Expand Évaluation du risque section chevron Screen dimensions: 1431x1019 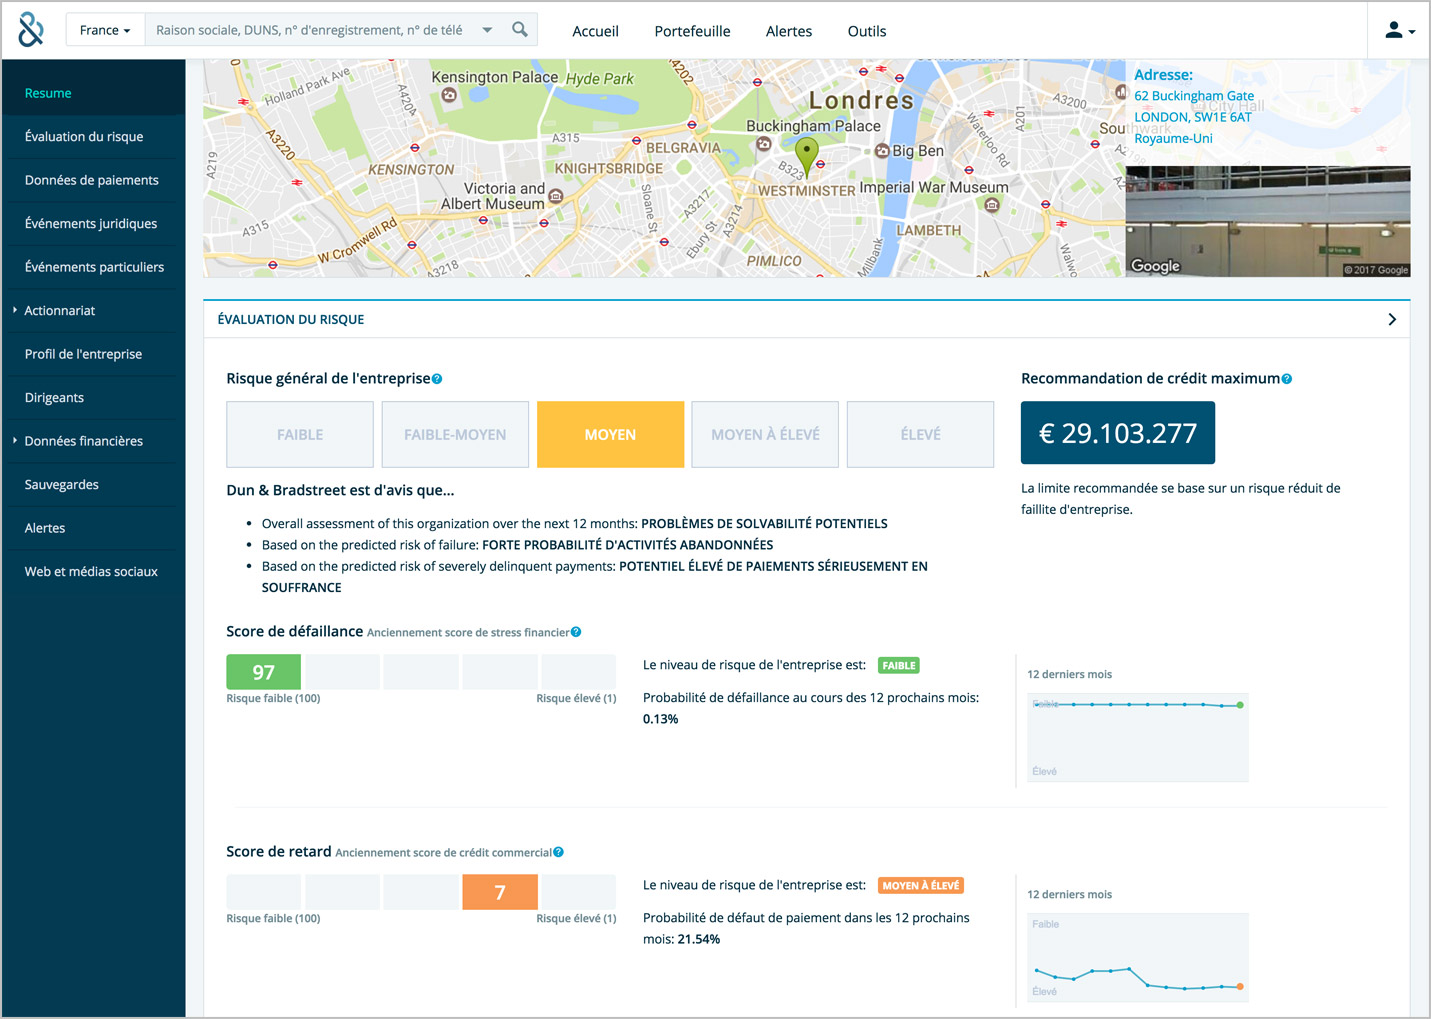[x=1392, y=319]
